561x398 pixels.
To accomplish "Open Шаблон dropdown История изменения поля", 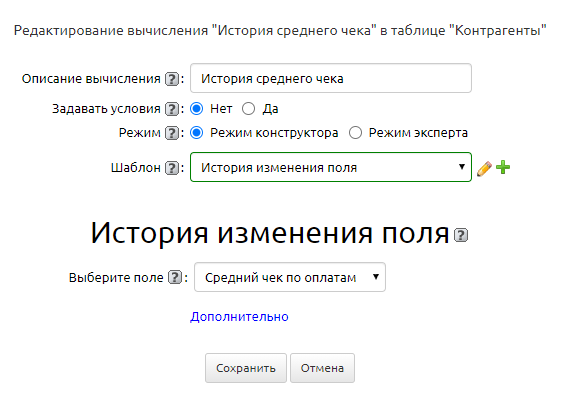I will click(x=331, y=167).
